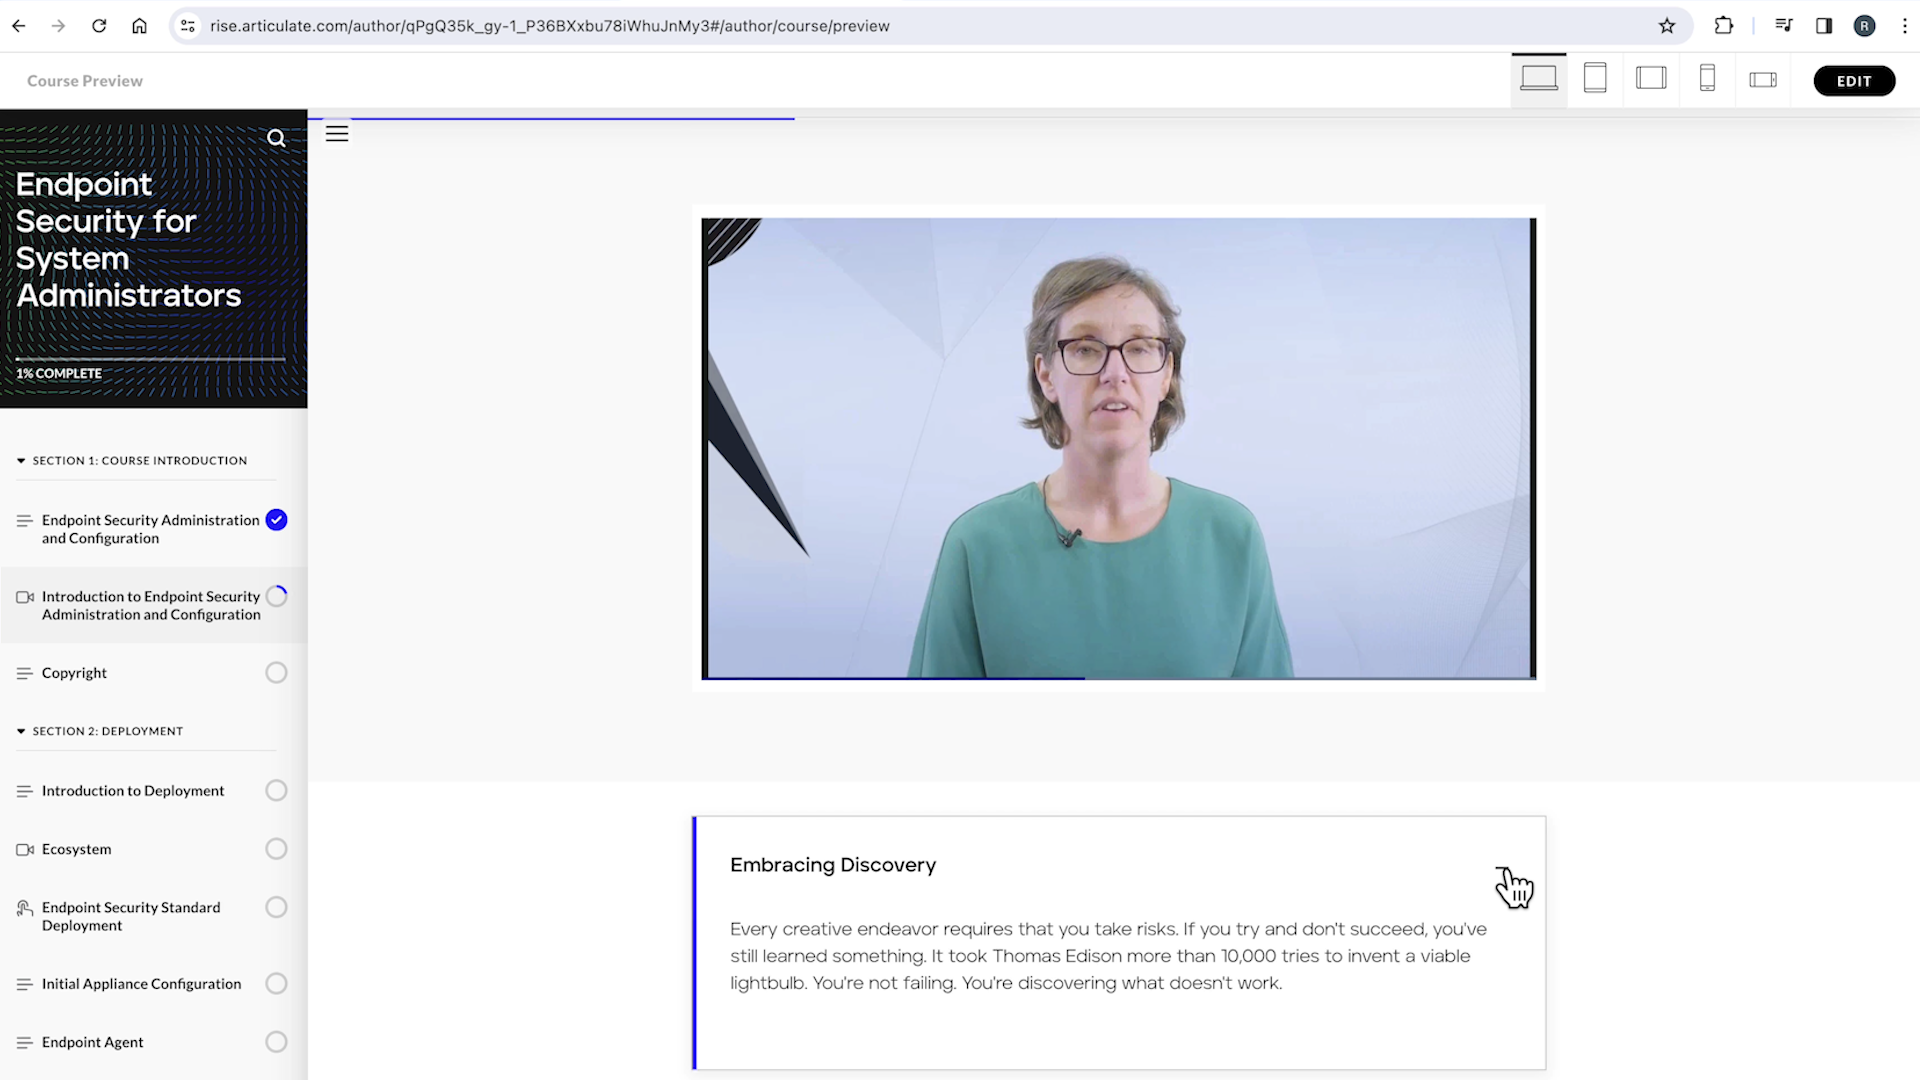Click completed checkmark for Endpoint Security Administration
Viewport: 1920px width, 1080px height.
[276, 520]
